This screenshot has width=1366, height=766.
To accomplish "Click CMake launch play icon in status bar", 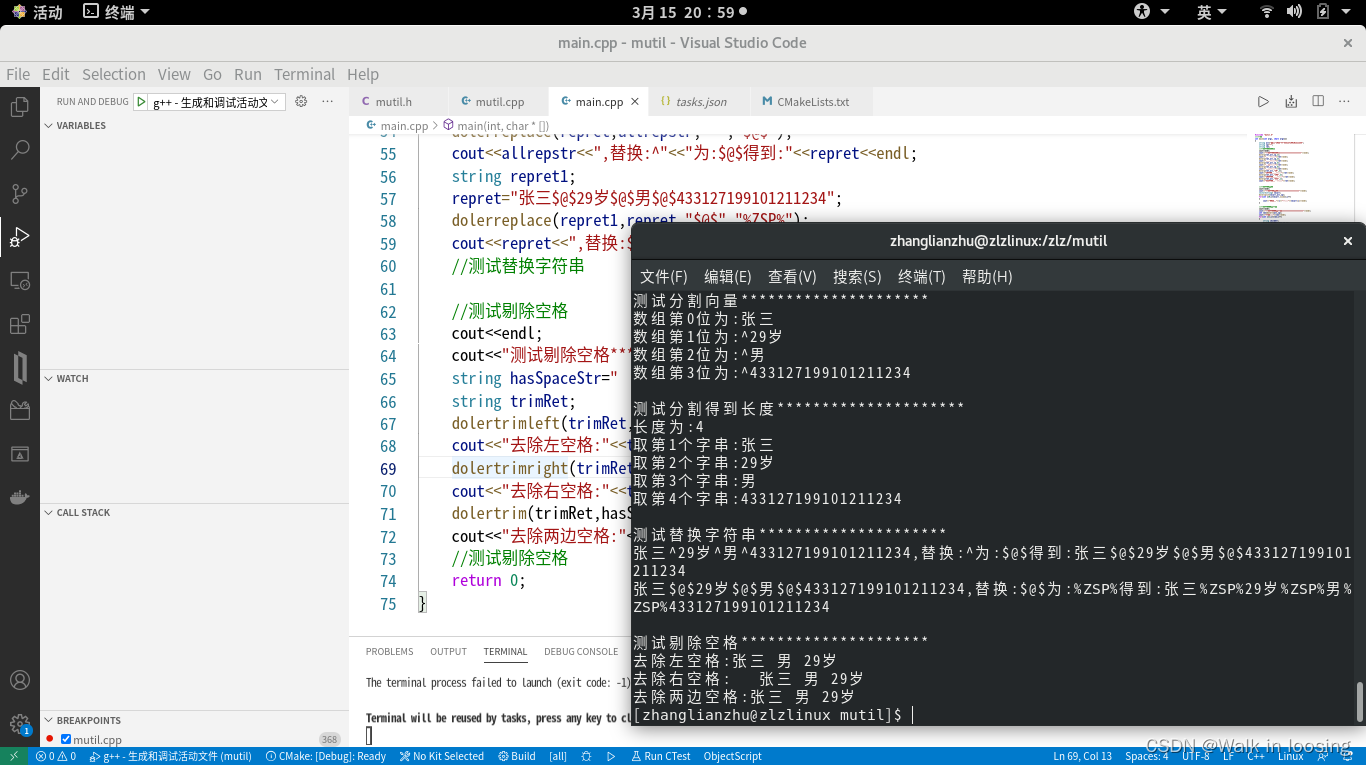I will click(611, 757).
